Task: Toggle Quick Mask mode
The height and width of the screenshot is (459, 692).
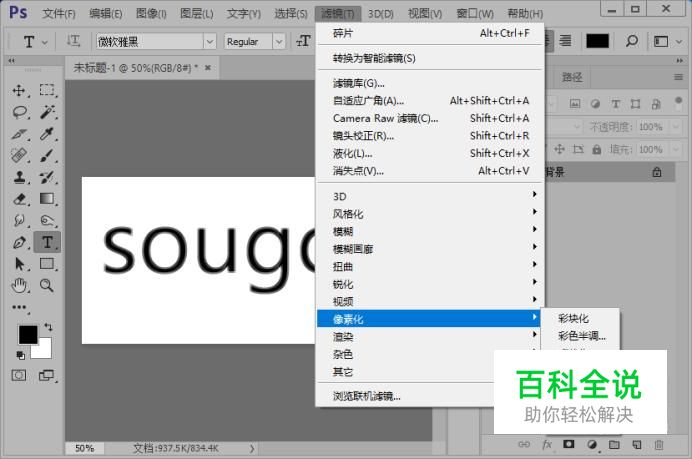Action: pyautogui.click(x=19, y=376)
